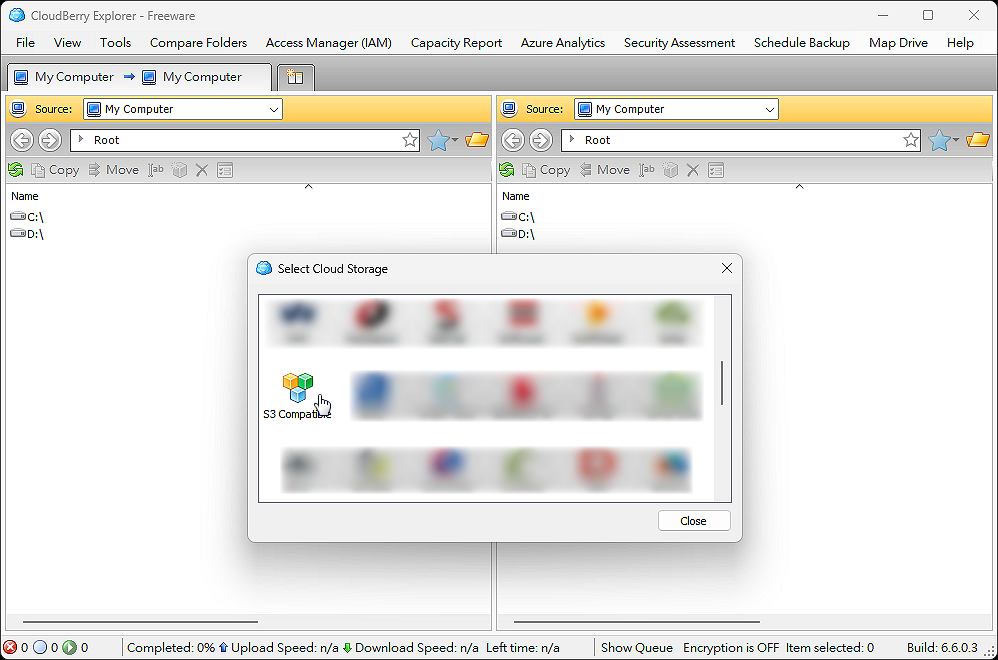
Task: Go back in left pane navigation
Action: (x=22, y=140)
